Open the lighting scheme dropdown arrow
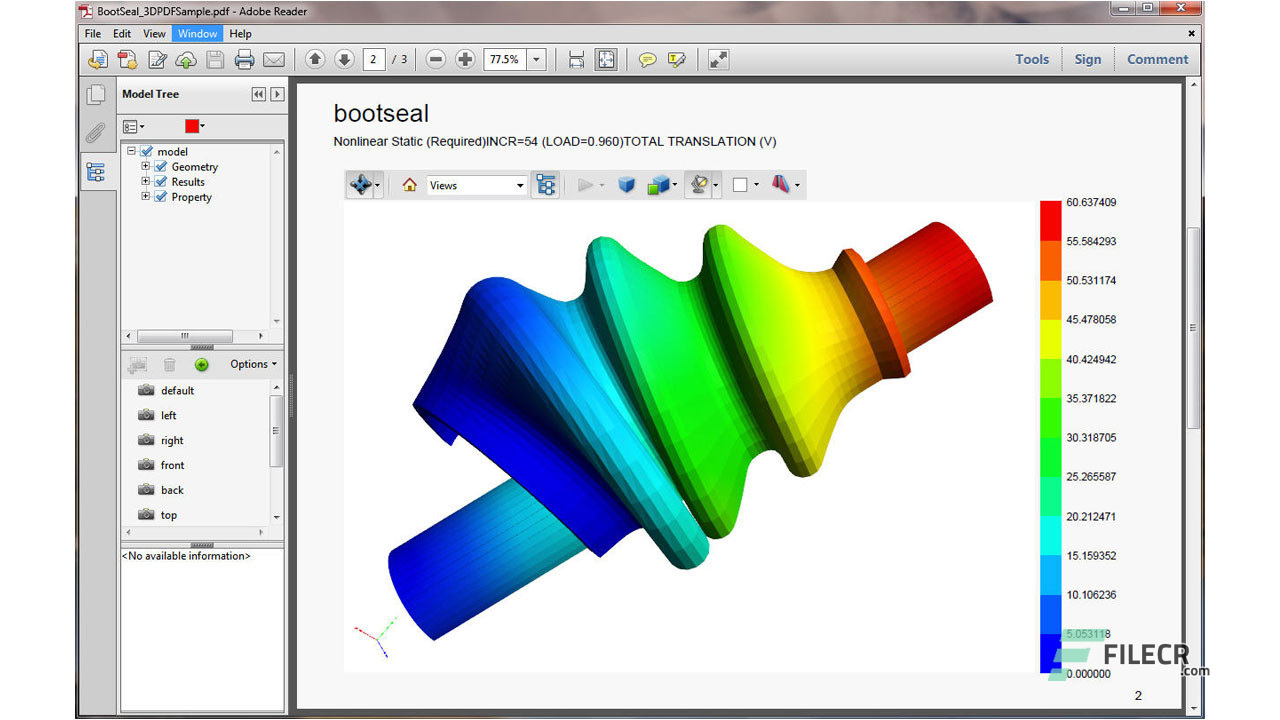Viewport: 1280px width, 720px height. point(716,185)
